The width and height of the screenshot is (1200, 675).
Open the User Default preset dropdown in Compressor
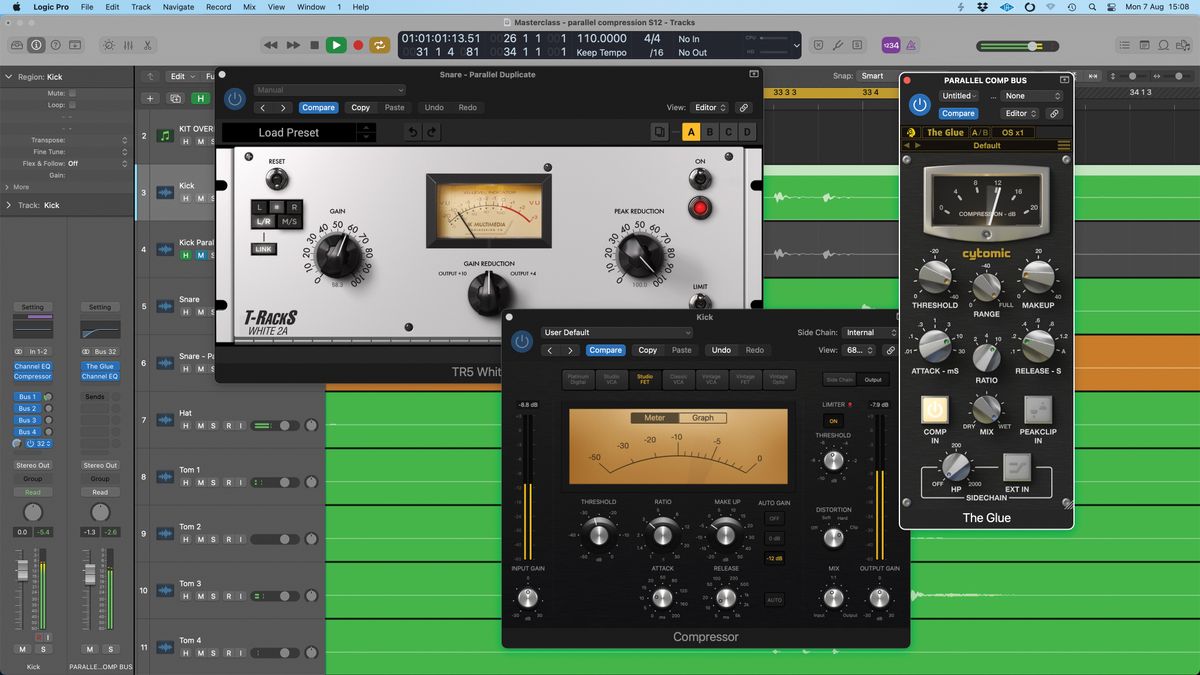[617, 331]
